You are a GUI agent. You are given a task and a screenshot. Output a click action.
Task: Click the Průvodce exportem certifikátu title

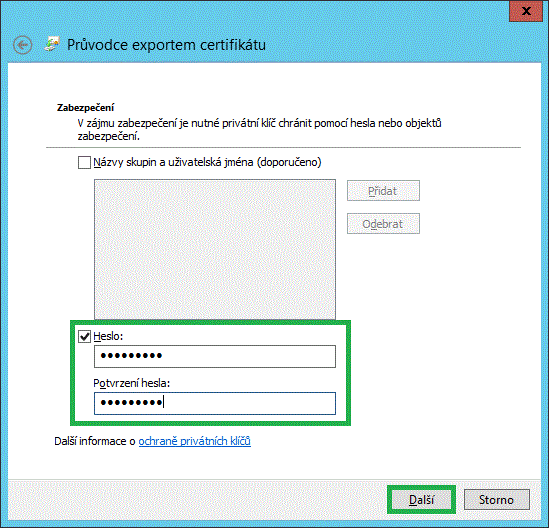point(166,45)
